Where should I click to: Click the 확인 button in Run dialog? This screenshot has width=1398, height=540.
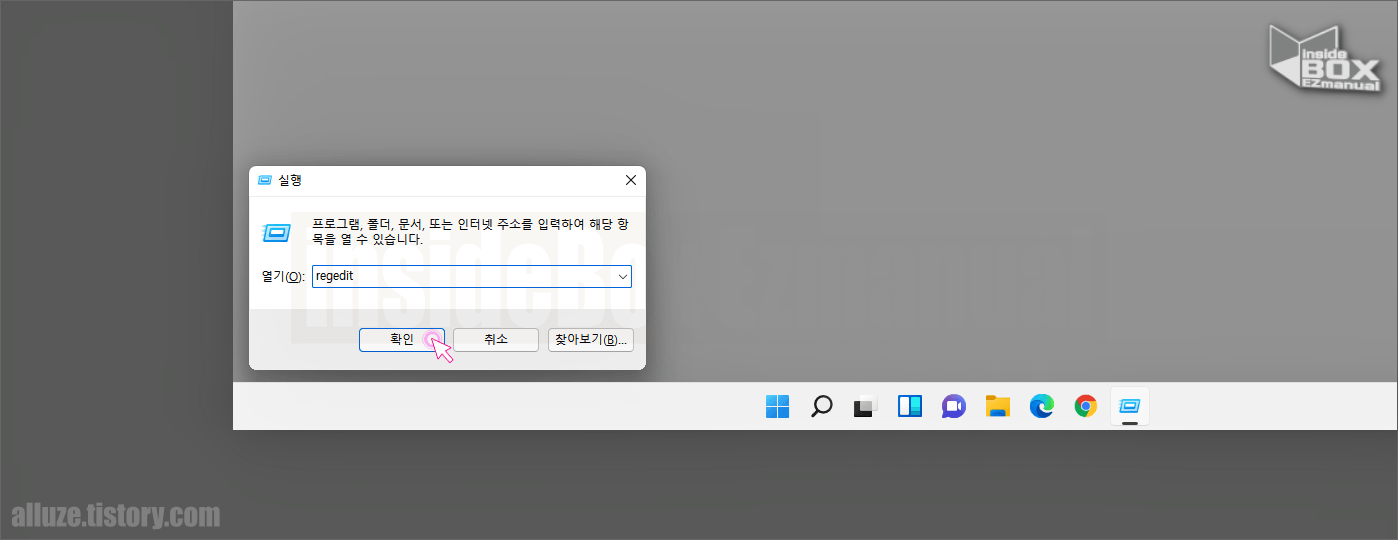pyautogui.click(x=401, y=340)
